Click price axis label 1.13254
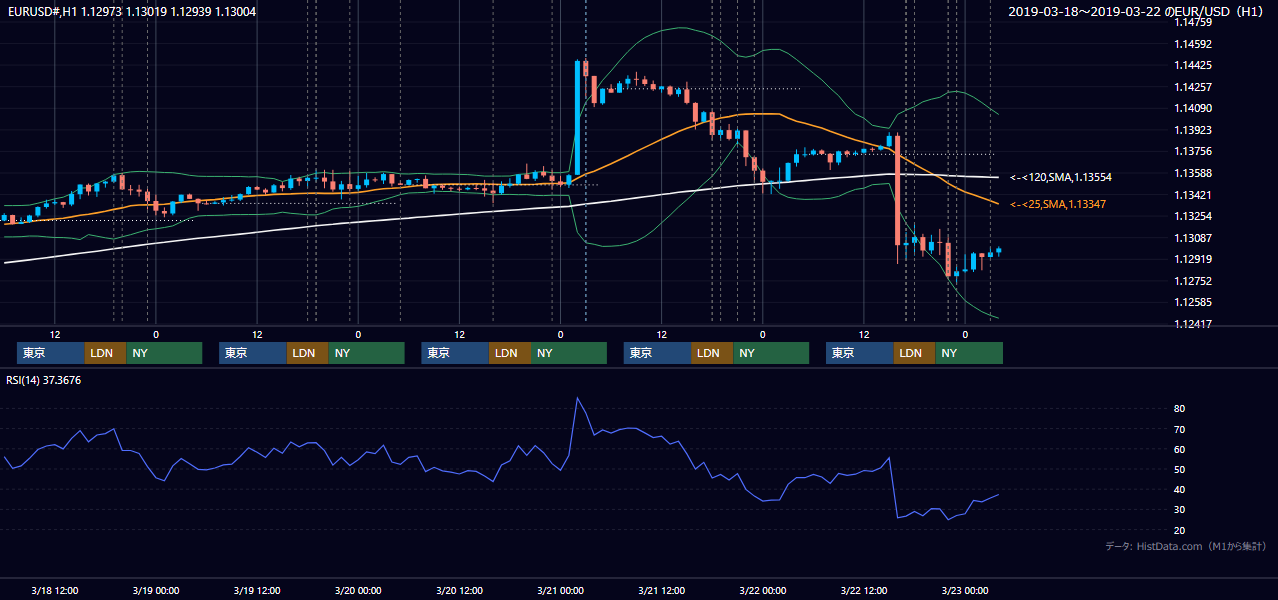The height and width of the screenshot is (600, 1278). (1192, 216)
